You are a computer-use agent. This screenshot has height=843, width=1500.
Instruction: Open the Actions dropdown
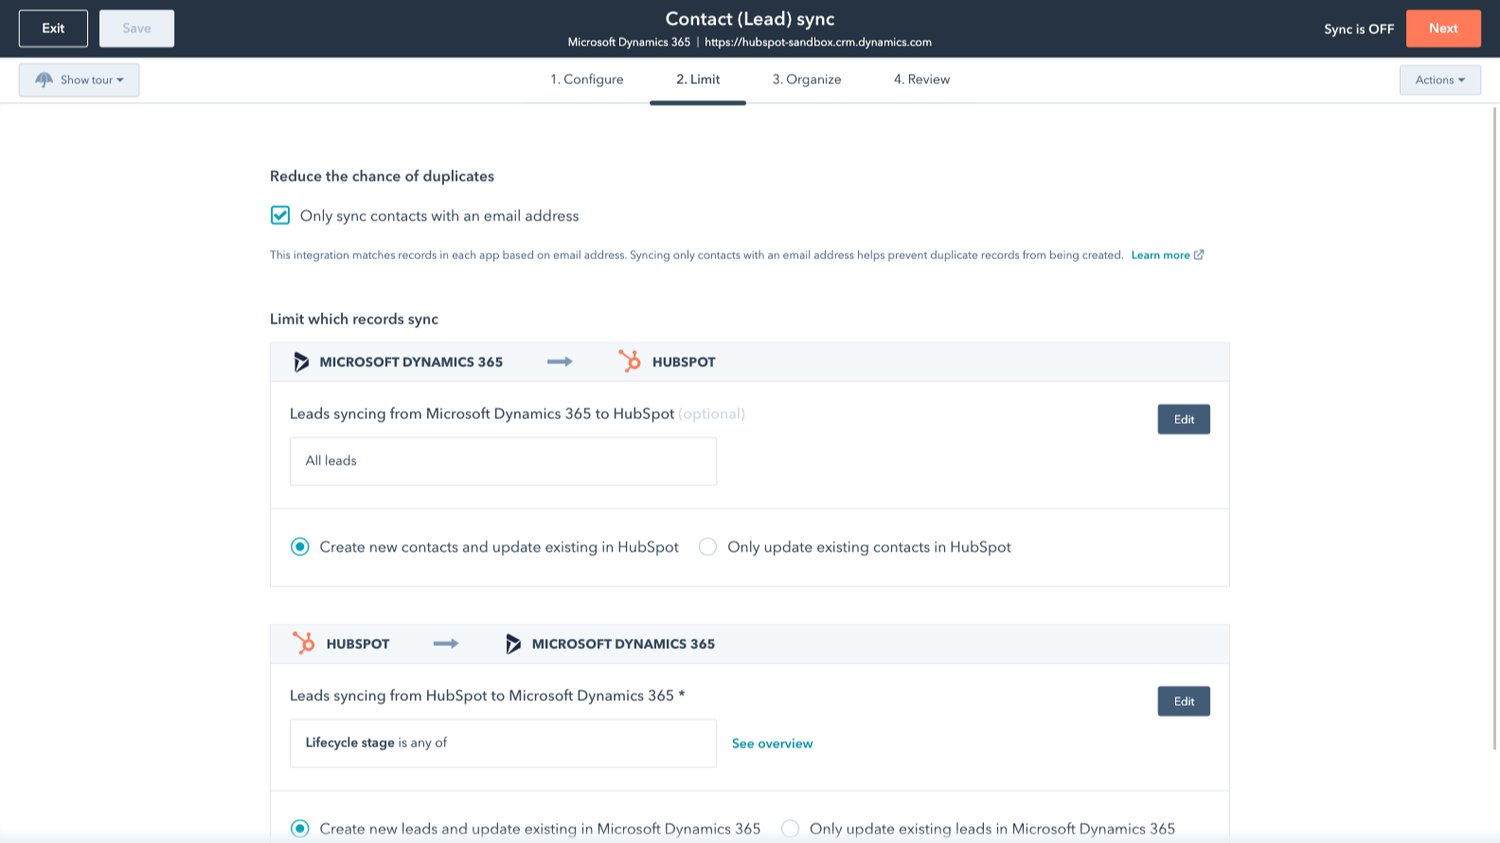pyautogui.click(x=1440, y=79)
